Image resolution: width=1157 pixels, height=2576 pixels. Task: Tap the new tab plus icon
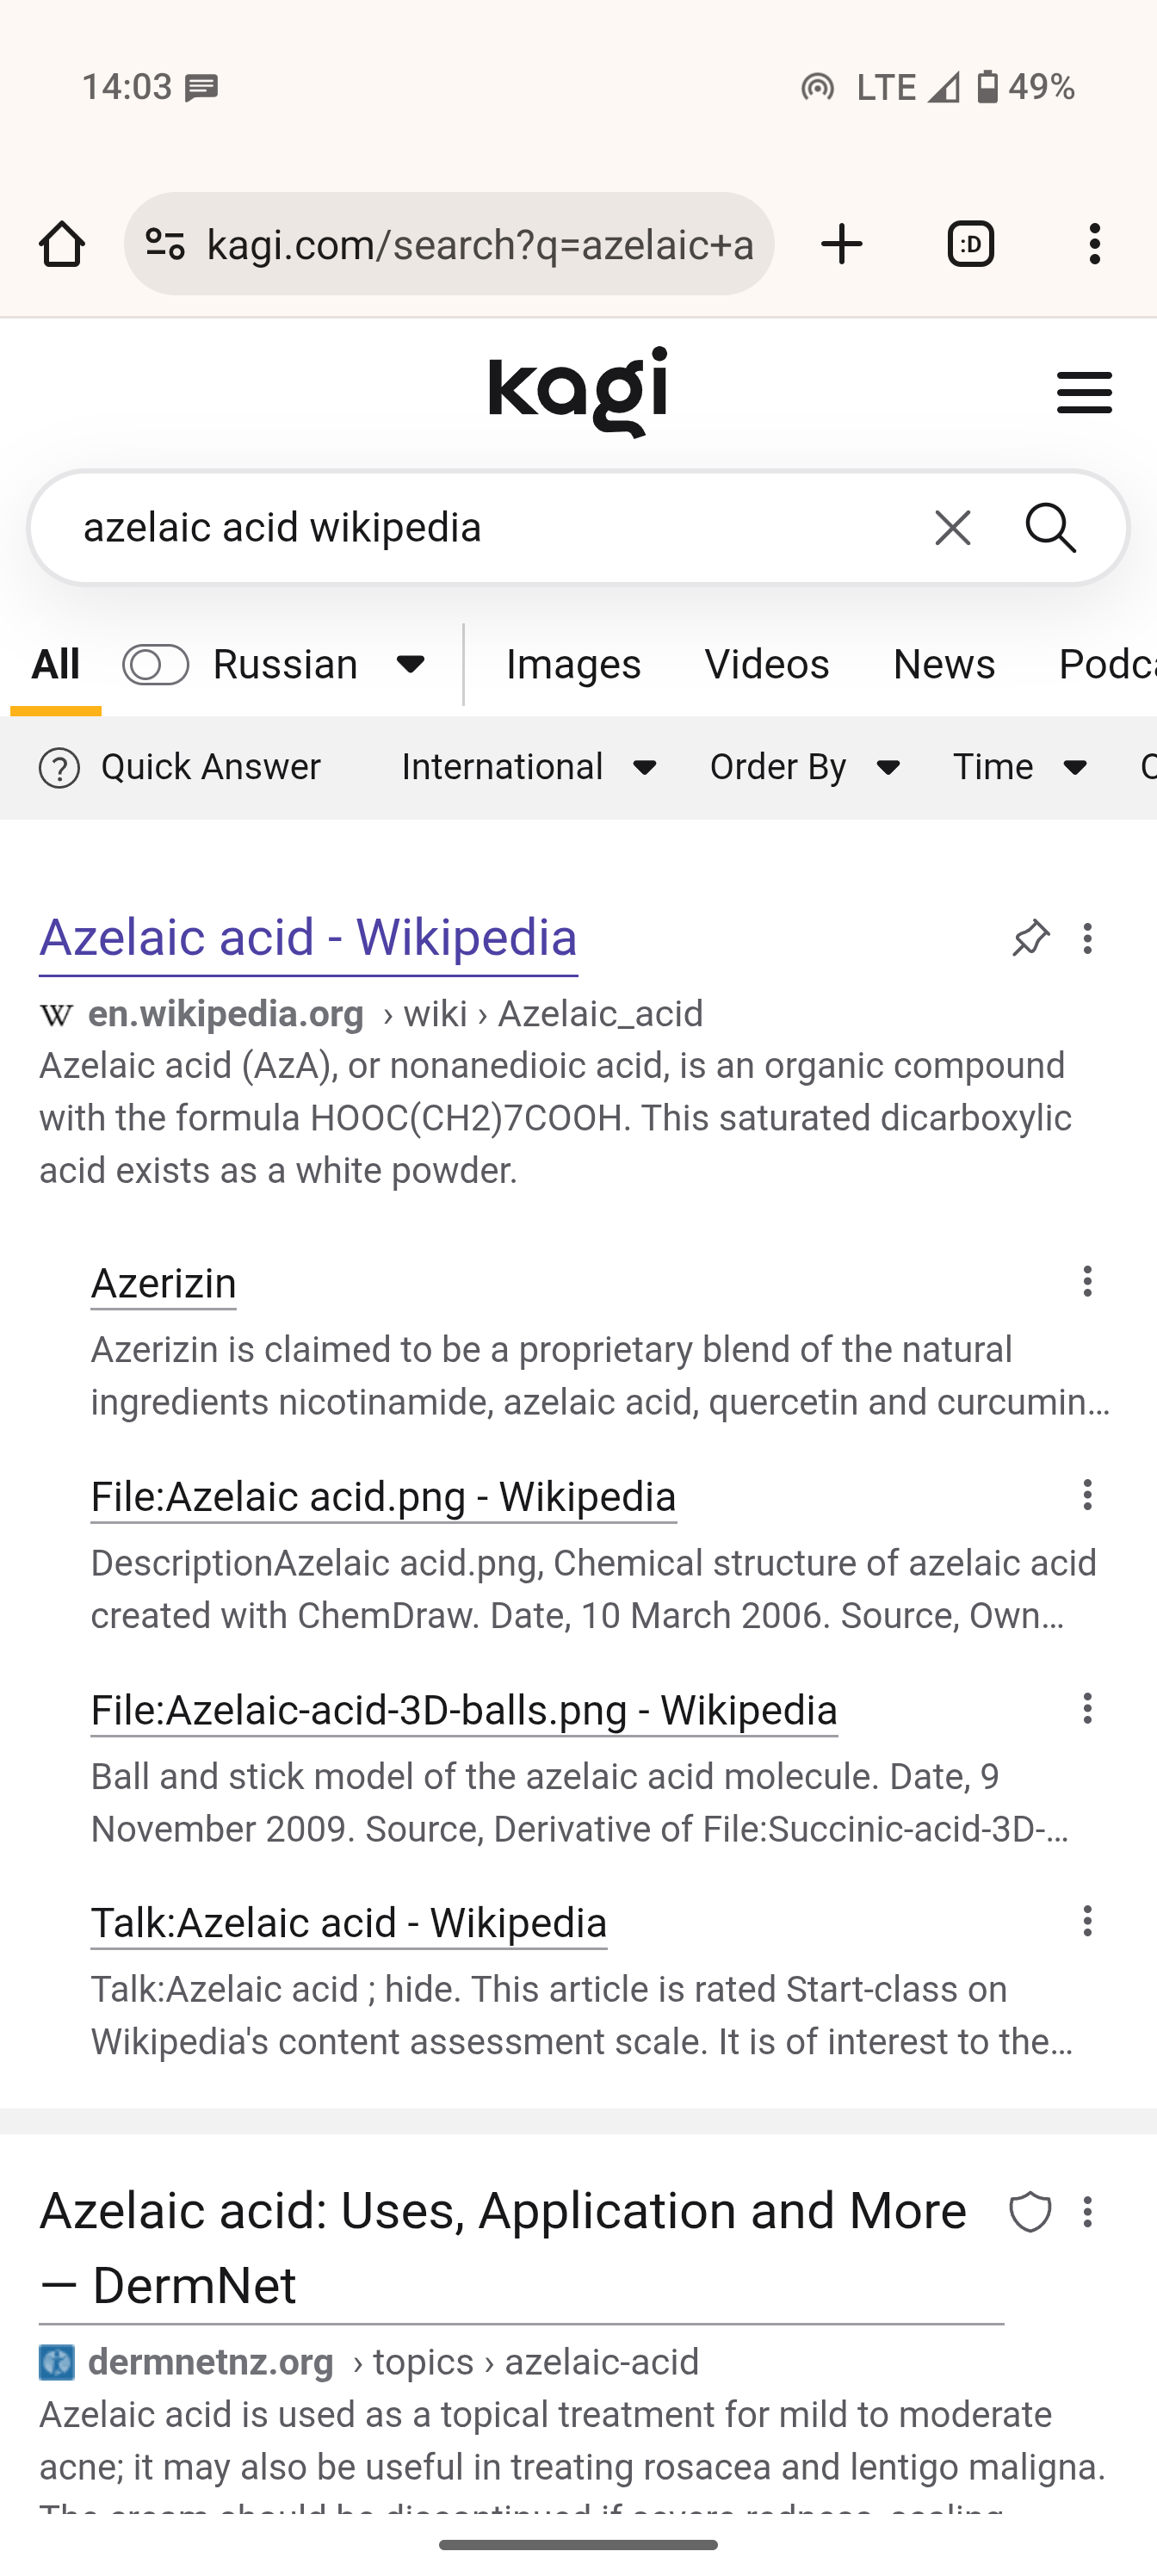842,244
